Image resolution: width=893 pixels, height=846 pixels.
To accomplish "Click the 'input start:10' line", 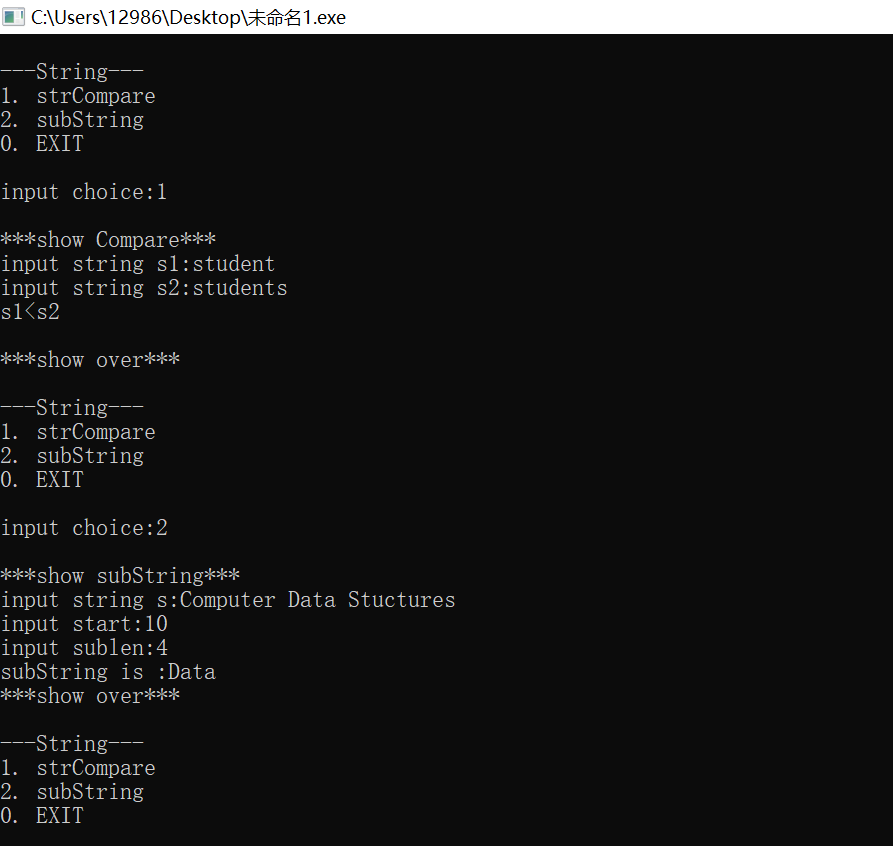I will pos(84,624).
